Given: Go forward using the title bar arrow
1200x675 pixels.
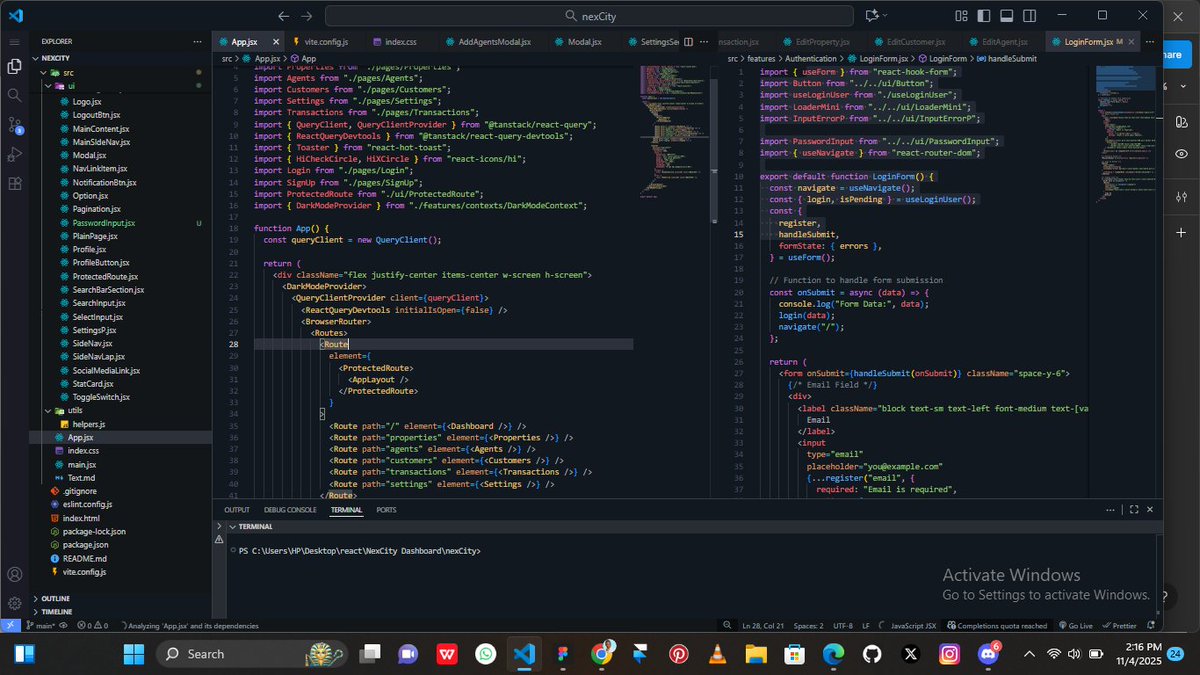Looking at the screenshot, I should pyautogui.click(x=307, y=16).
